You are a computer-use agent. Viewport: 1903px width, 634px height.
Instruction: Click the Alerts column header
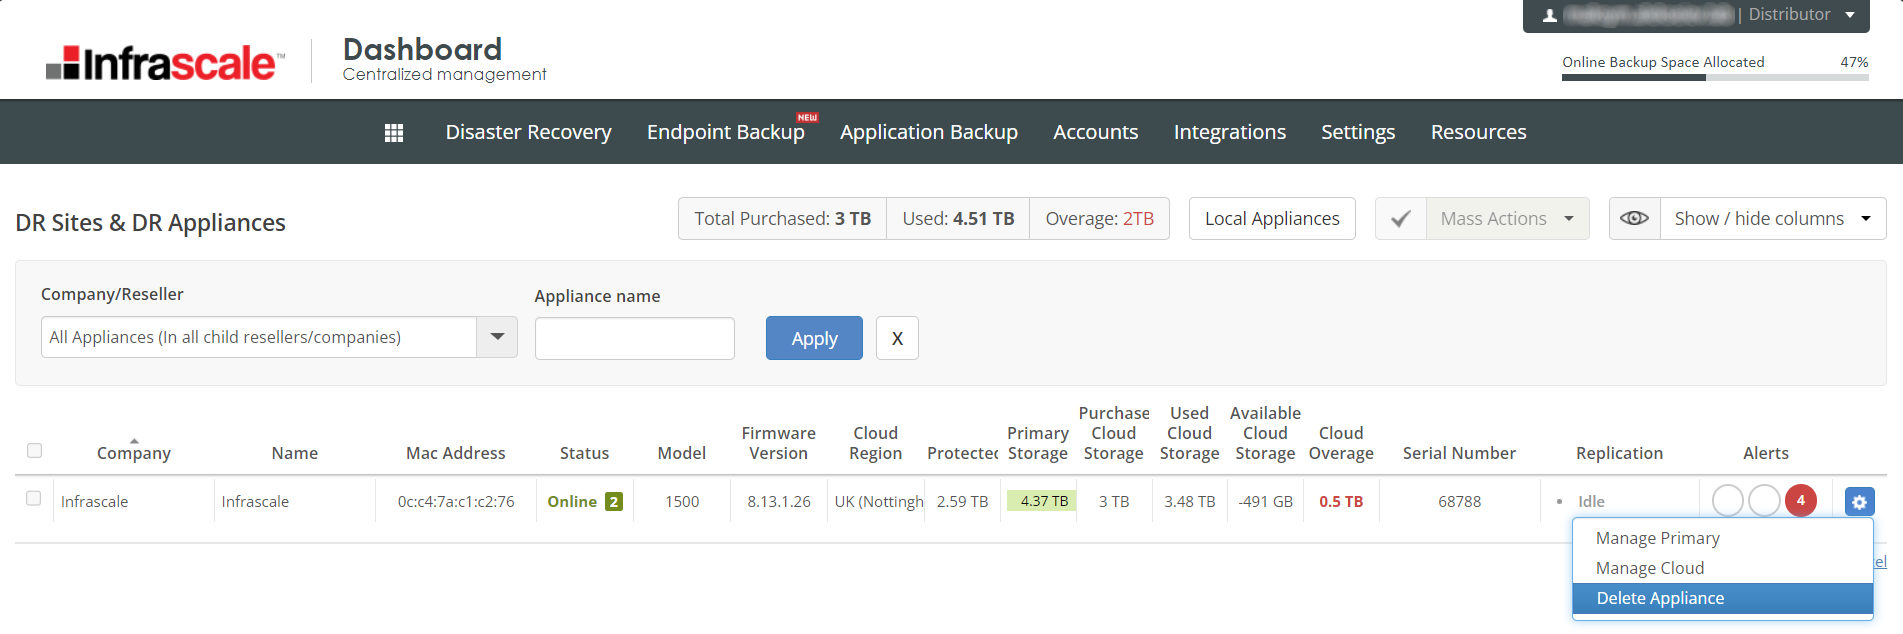coord(1766,453)
